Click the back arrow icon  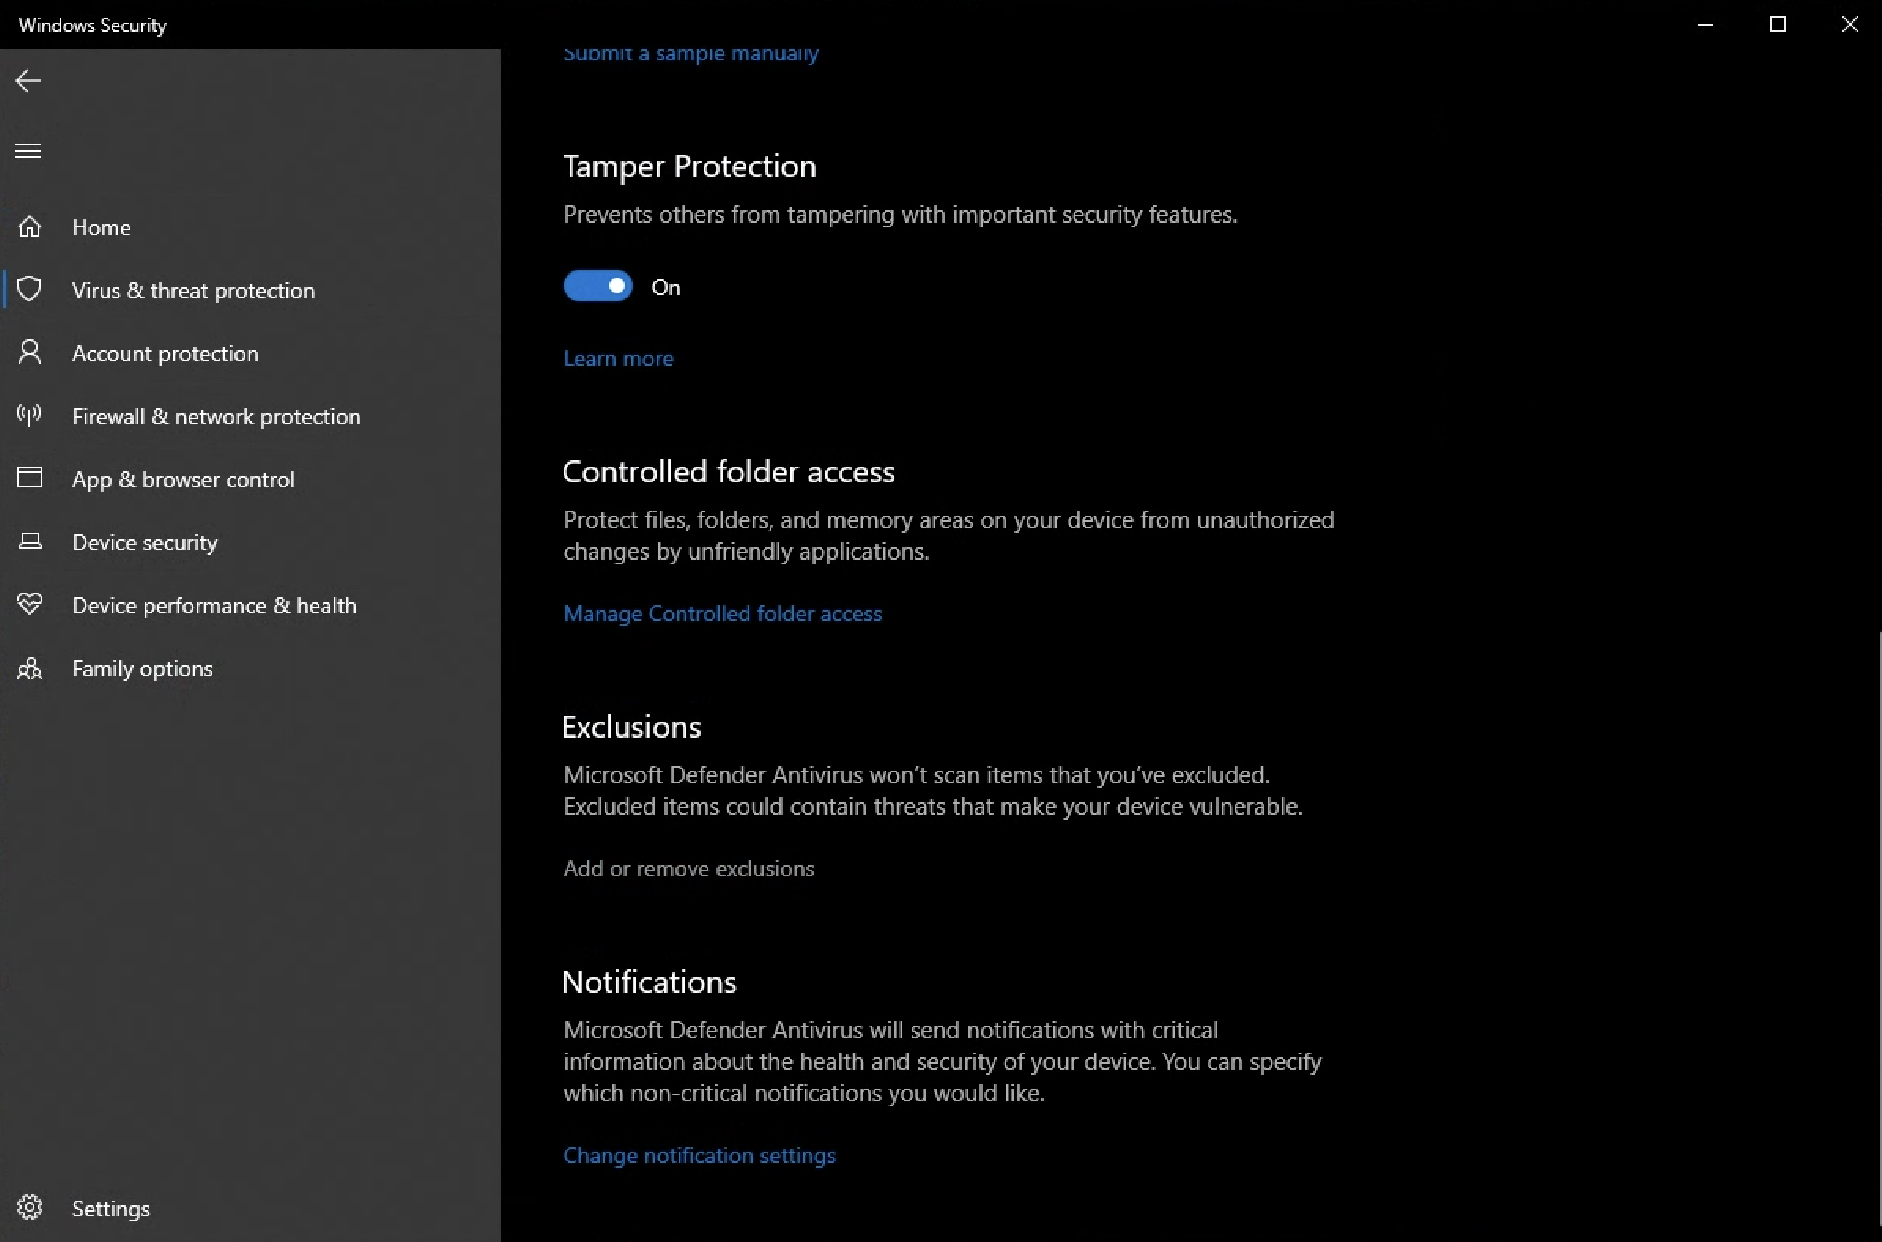[28, 81]
